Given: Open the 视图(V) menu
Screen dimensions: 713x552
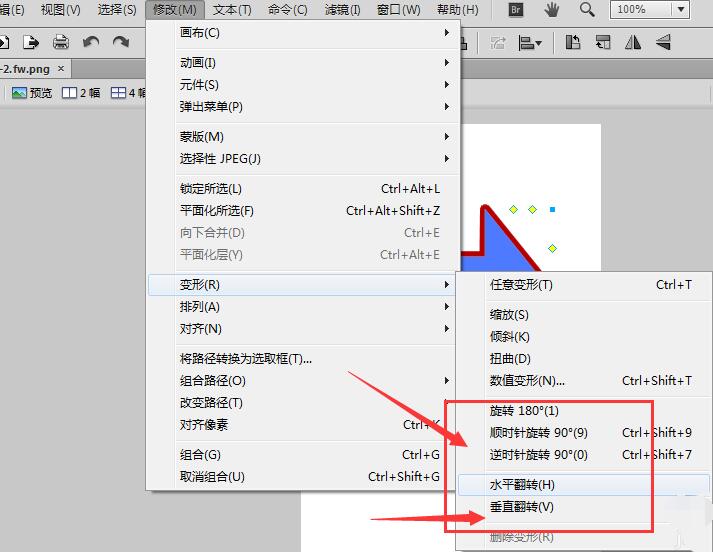Looking at the screenshot, I should 60,10.
